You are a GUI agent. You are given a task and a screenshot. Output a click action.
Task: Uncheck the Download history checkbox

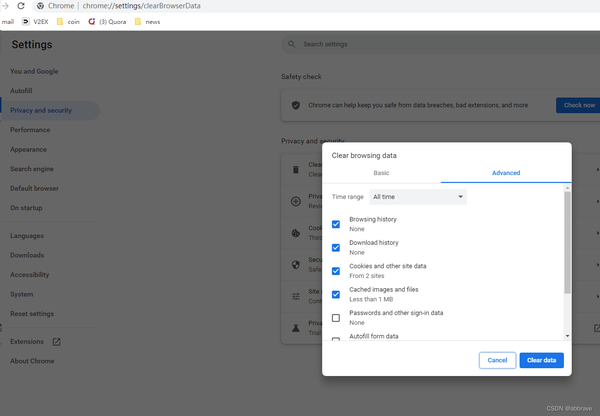[336, 248]
